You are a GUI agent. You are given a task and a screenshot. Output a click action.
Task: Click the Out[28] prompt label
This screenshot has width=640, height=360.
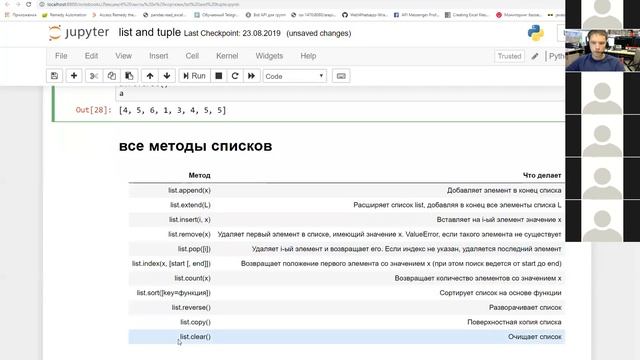click(93, 110)
